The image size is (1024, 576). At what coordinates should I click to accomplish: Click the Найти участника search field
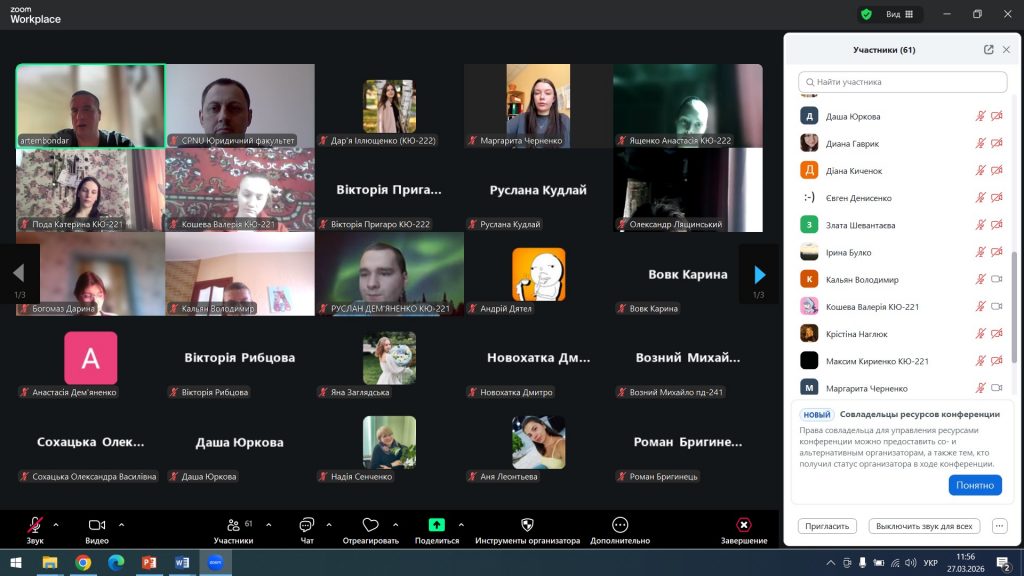click(902, 82)
